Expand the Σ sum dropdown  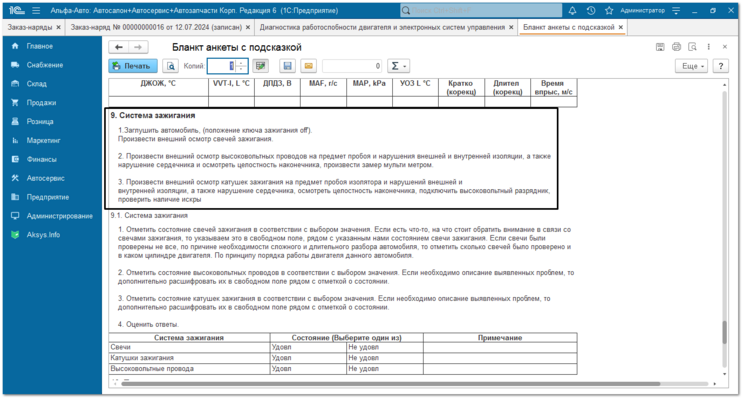click(x=398, y=66)
